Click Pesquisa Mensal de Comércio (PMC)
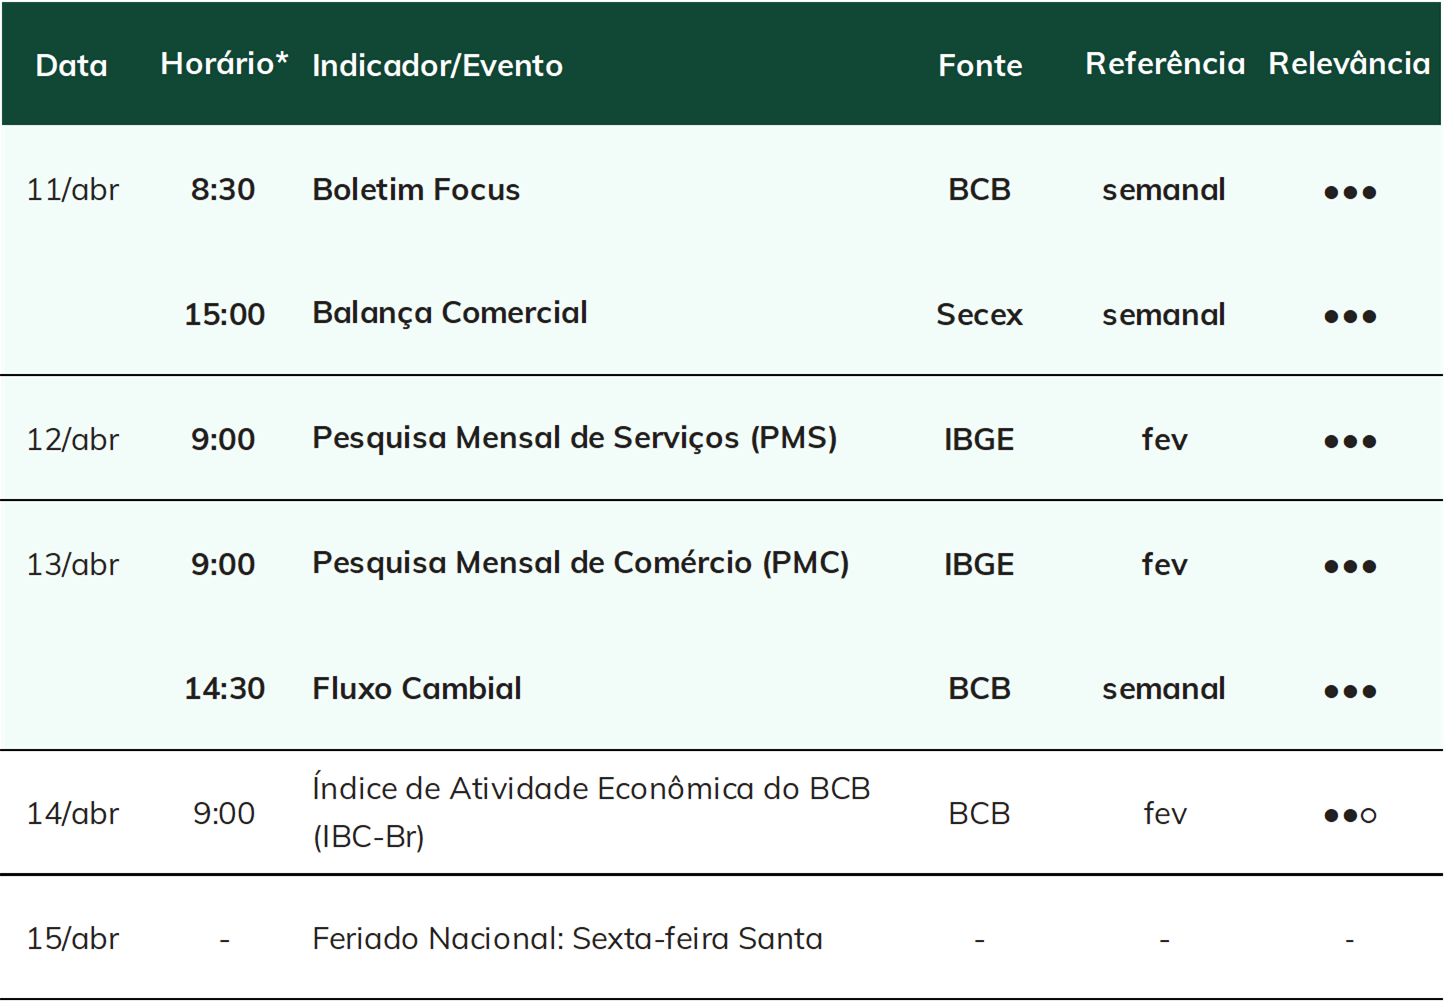The width and height of the screenshot is (1444, 1007). tap(580, 564)
